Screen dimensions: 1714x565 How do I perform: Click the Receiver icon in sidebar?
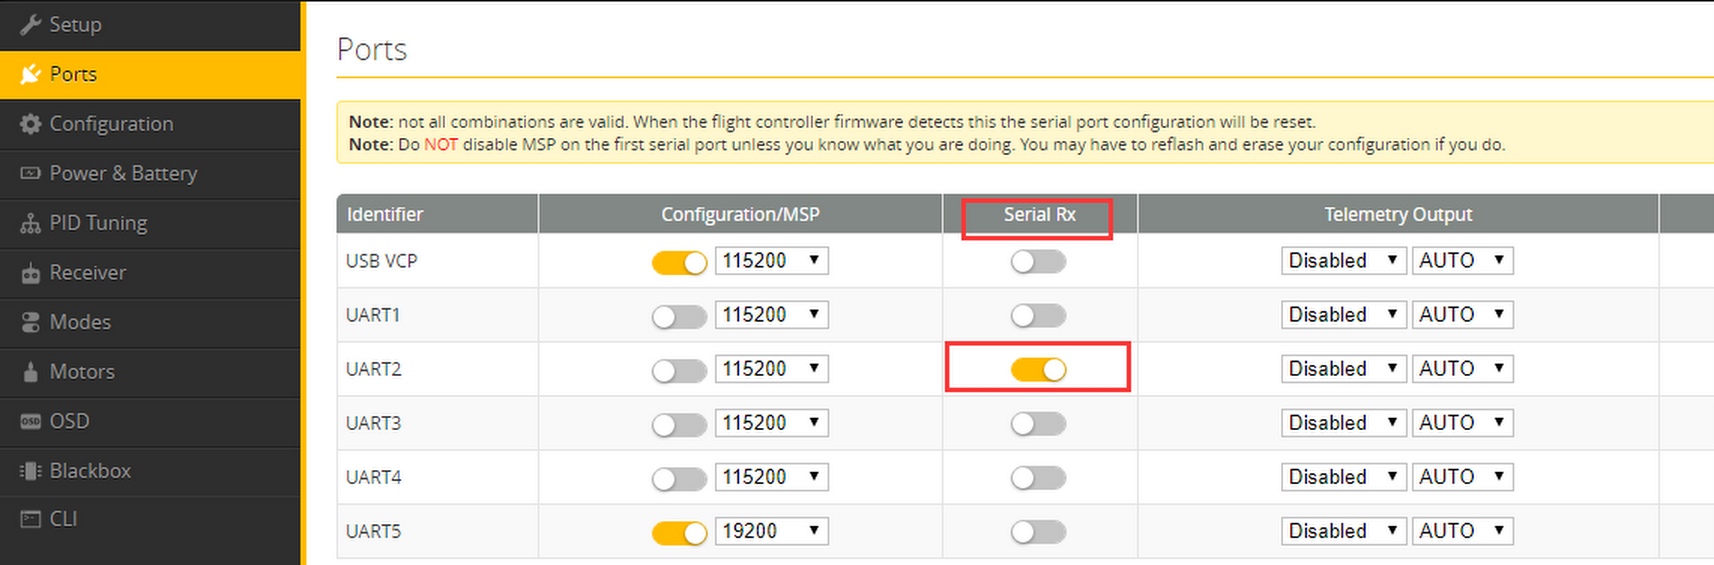click(31, 273)
